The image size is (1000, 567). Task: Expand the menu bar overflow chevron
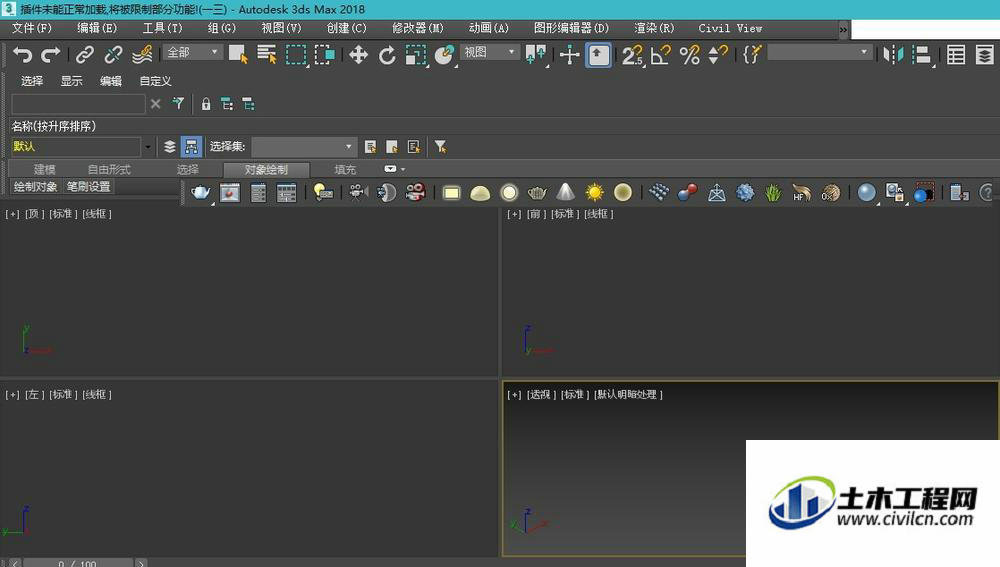click(843, 29)
